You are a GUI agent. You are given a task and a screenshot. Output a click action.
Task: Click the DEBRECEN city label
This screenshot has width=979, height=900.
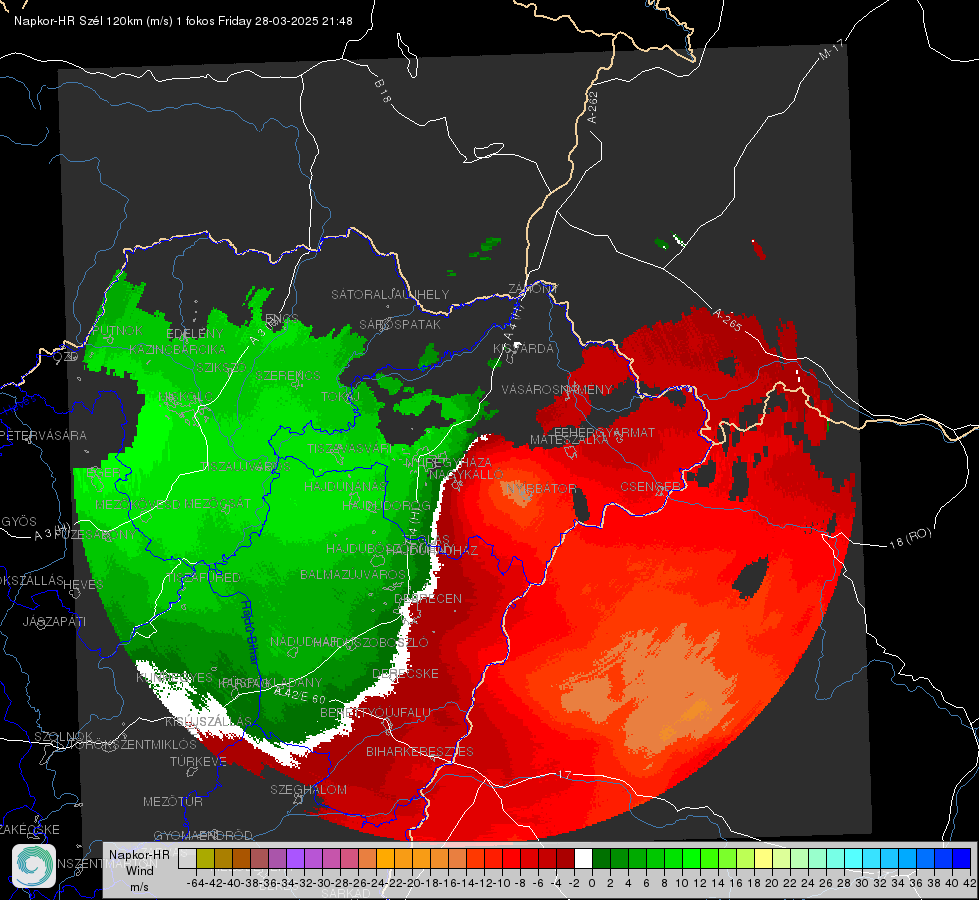click(x=428, y=598)
